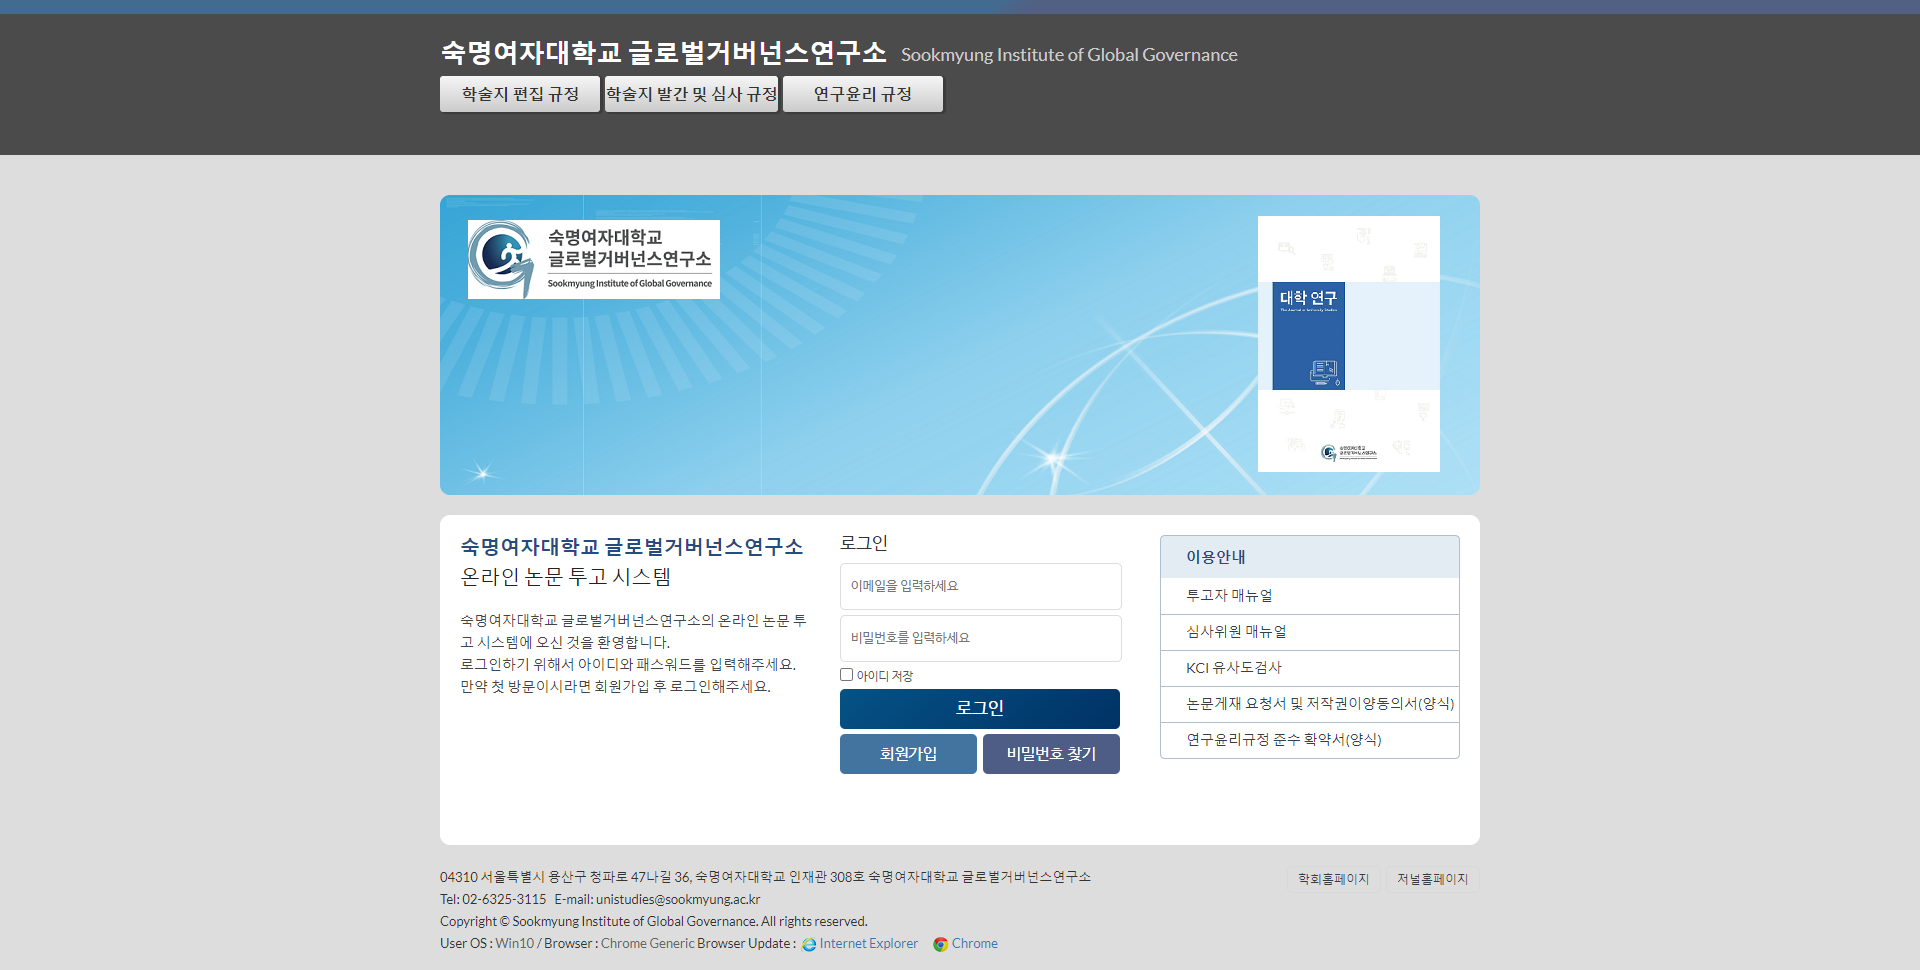Open the 학술지 발간 및 심사 규정 button
The width and height of the screenshot is (1920, 970).
tap(691, 94)
